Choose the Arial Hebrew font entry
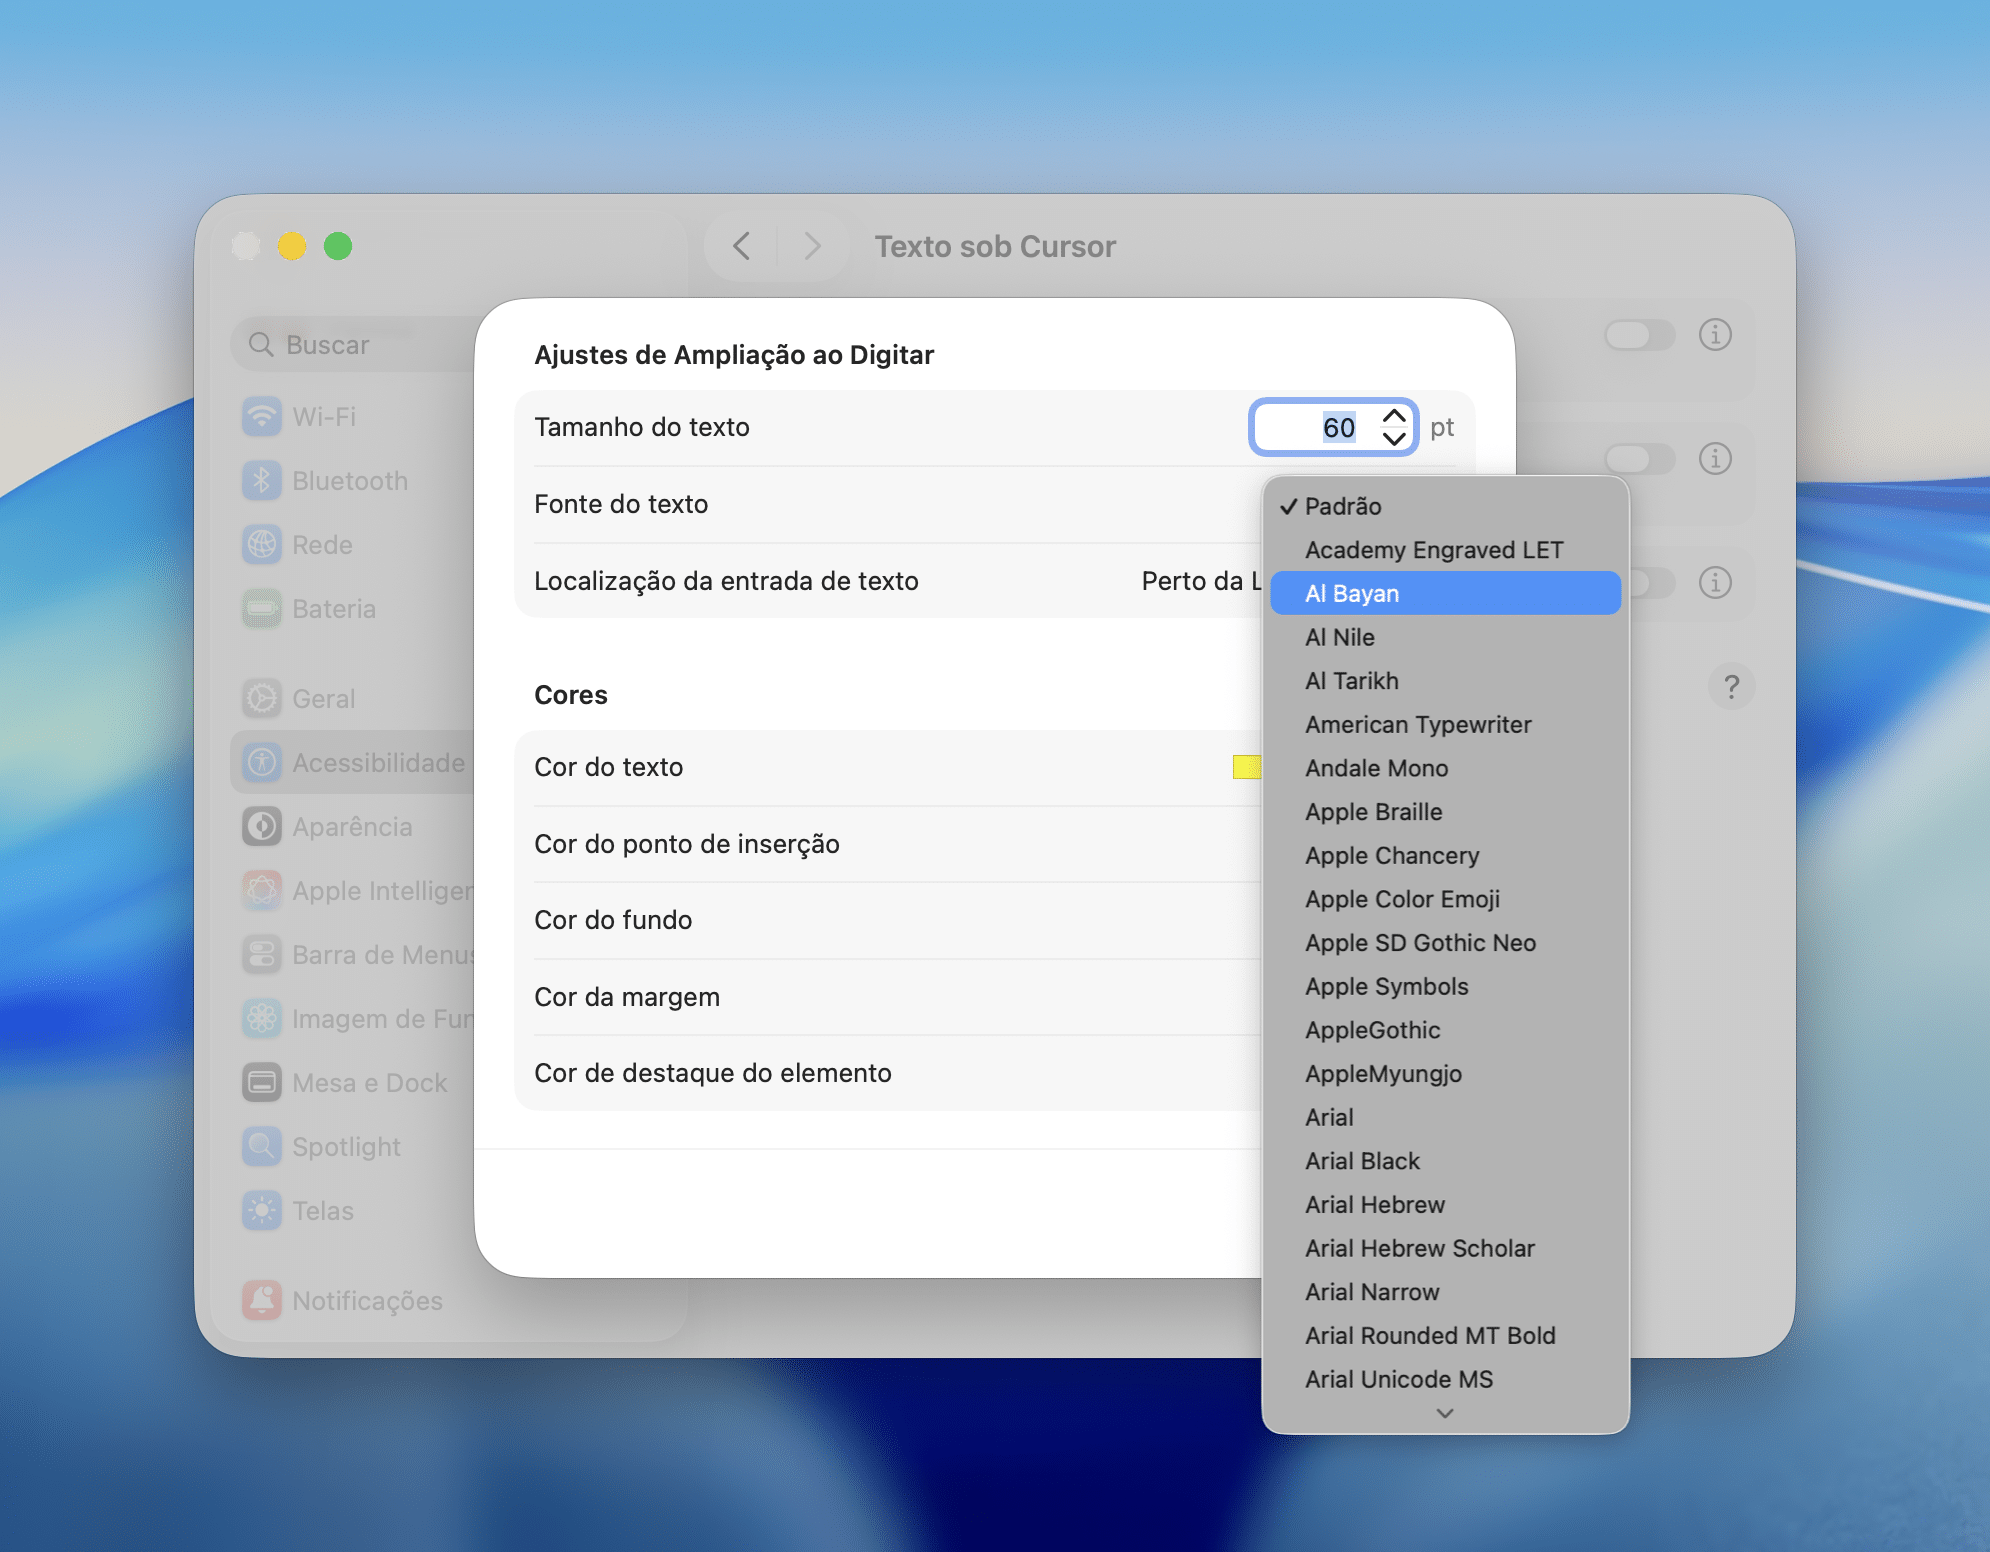The image size is (1990, 1552). pyautogui.click(x=1445, y=1205)
